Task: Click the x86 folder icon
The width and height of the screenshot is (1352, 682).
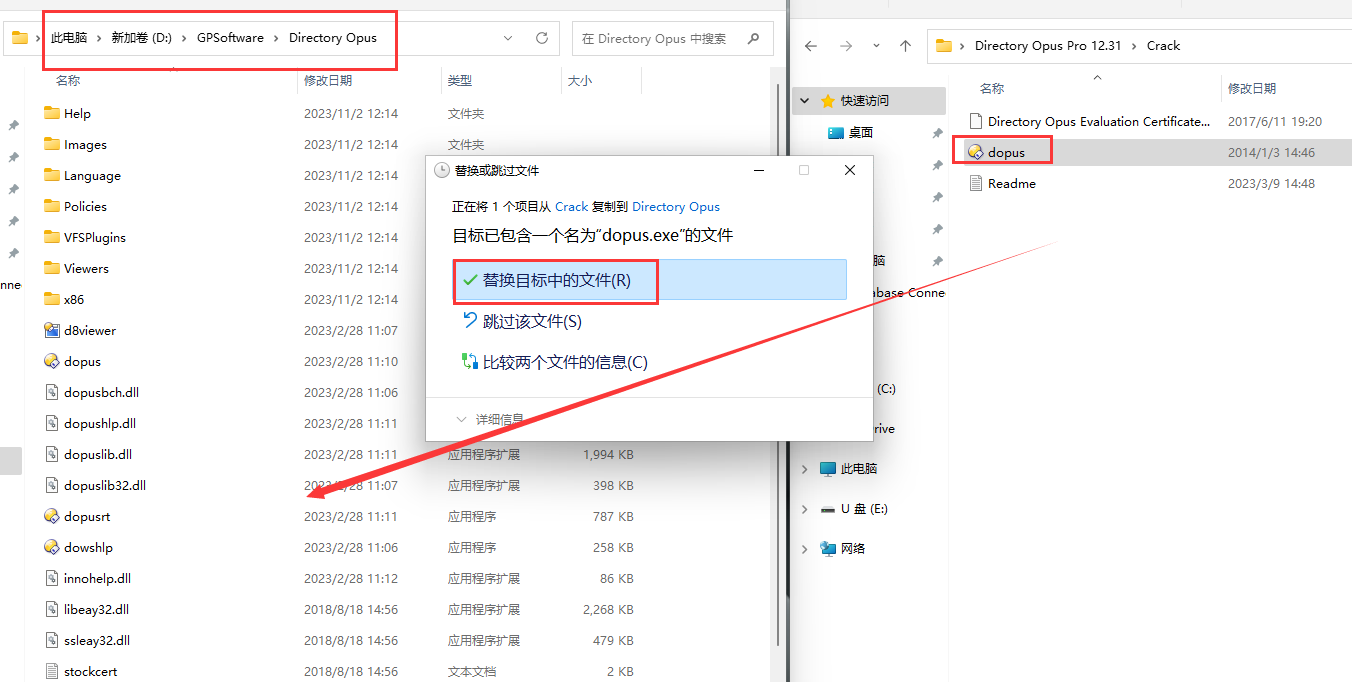Action: (52, 299)
